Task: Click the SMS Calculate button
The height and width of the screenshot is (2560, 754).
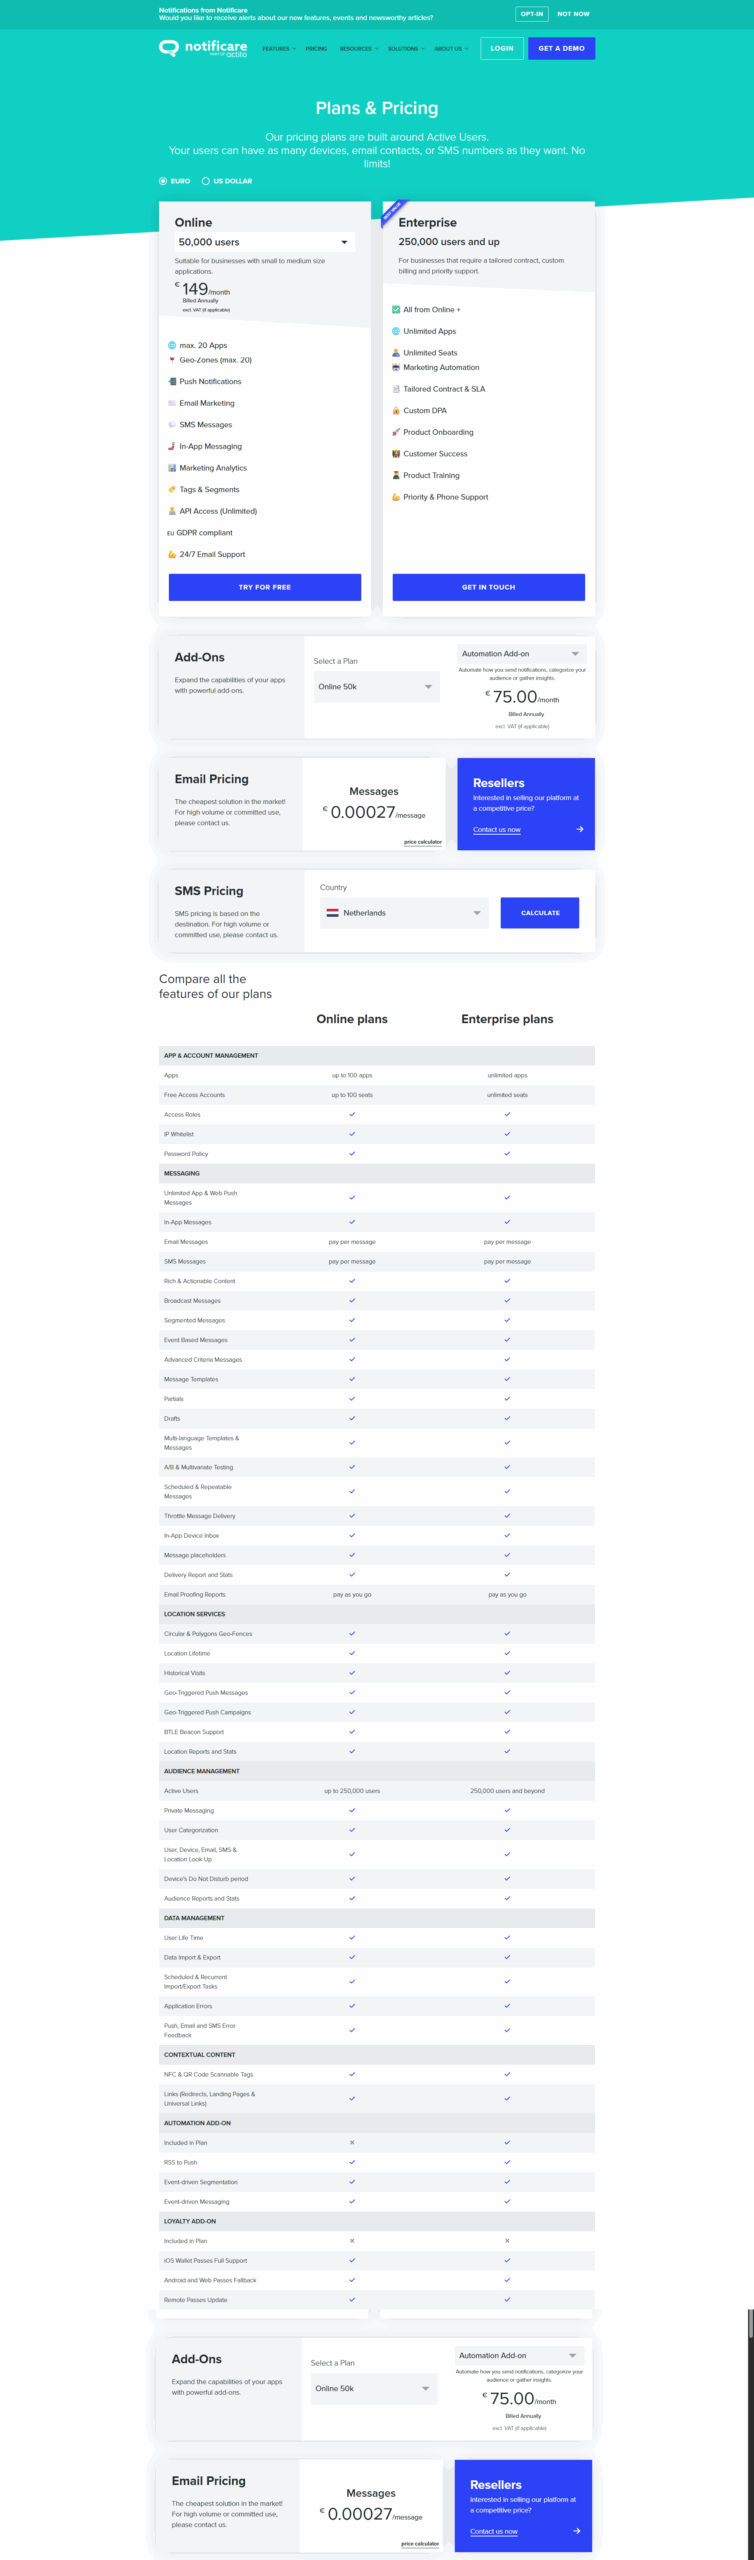Action: click(540, 913)
